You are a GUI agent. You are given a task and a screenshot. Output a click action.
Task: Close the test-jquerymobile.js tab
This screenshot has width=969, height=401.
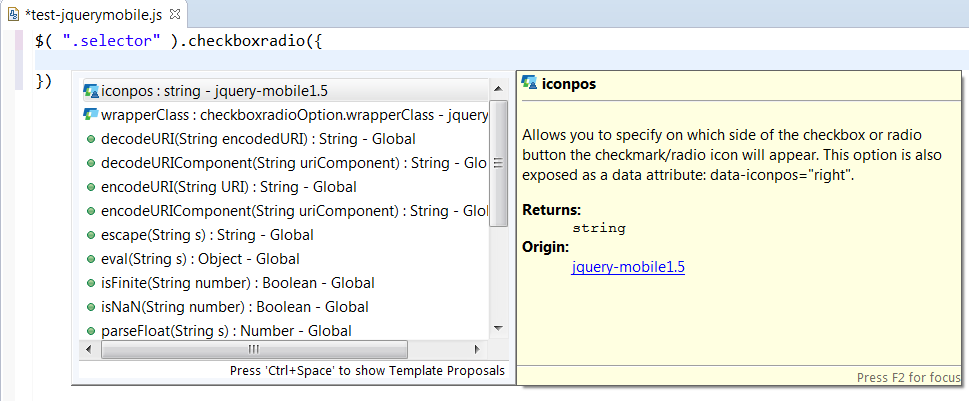coord(174,13)
